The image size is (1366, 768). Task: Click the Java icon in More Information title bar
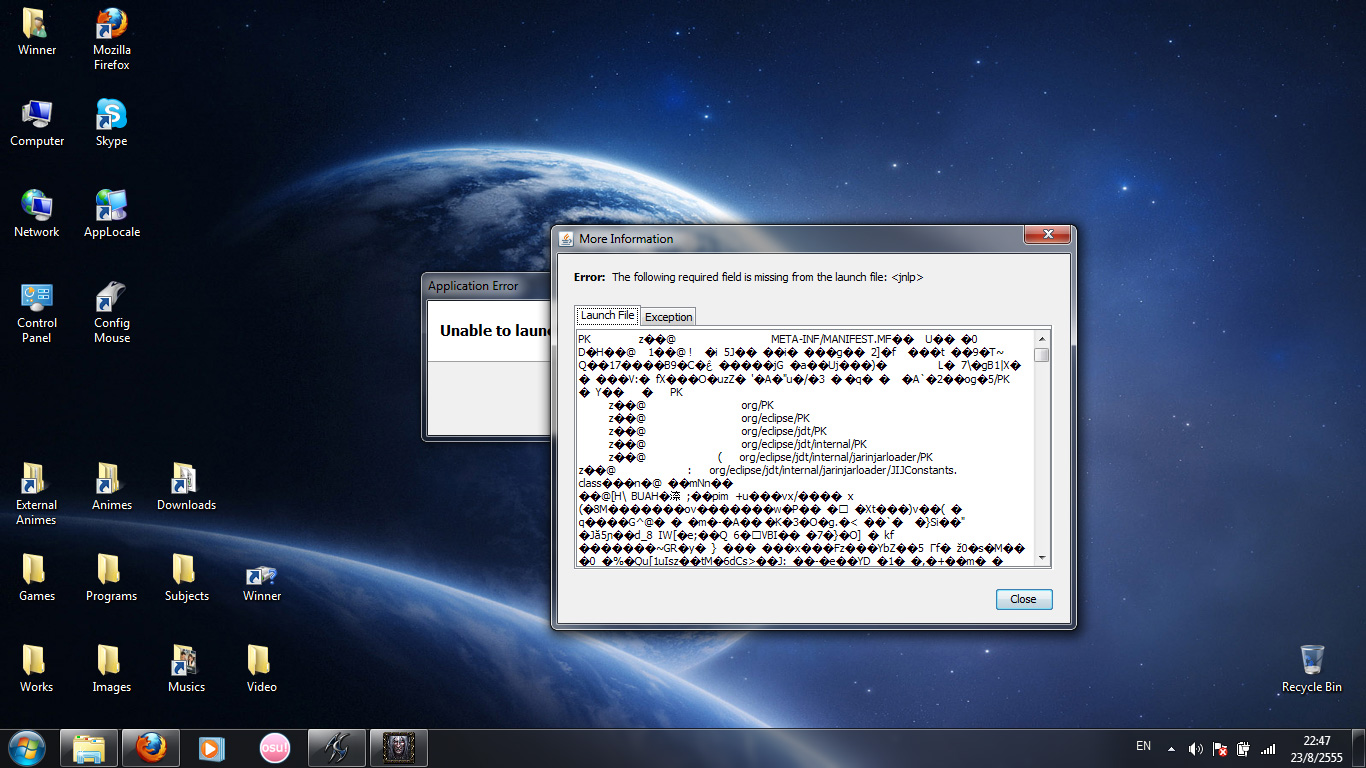point(566,239)
